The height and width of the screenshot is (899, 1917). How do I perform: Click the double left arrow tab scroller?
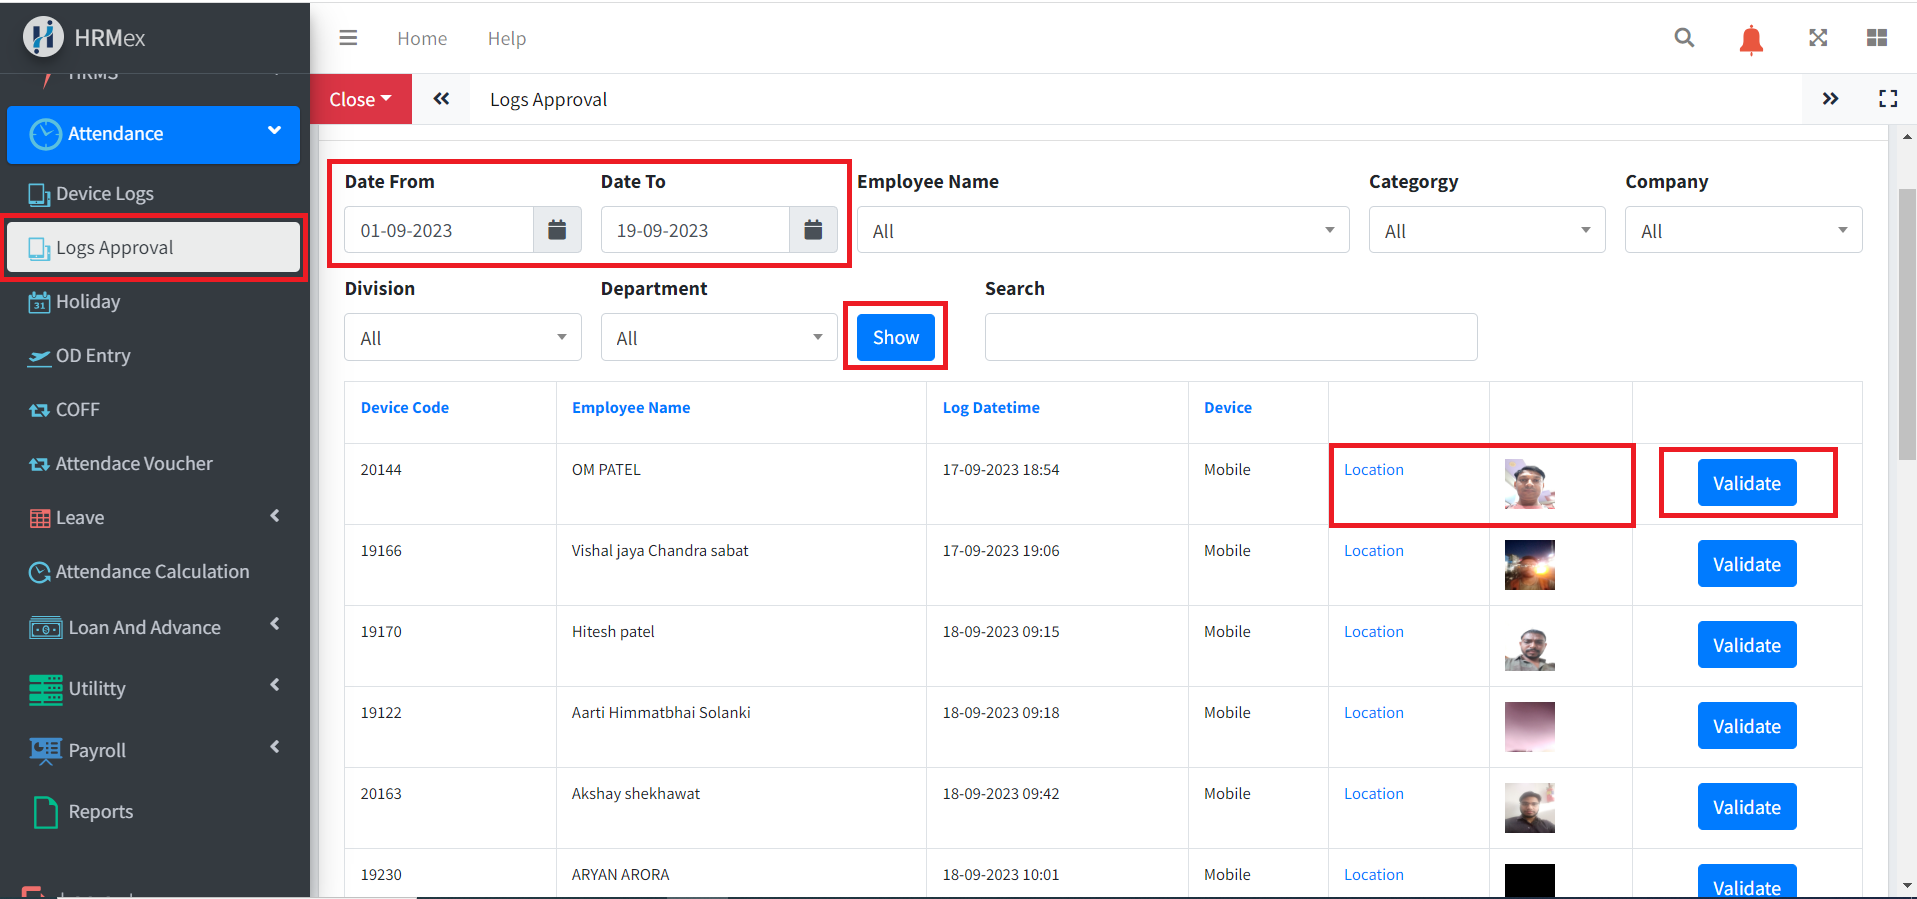pyautogui.click(x=441, y=99)
